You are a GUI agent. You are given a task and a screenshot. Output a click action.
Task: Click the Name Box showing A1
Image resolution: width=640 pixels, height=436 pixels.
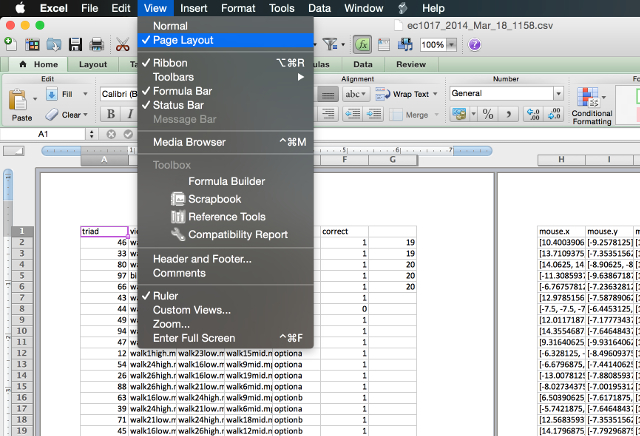click(x=43, y=134)
